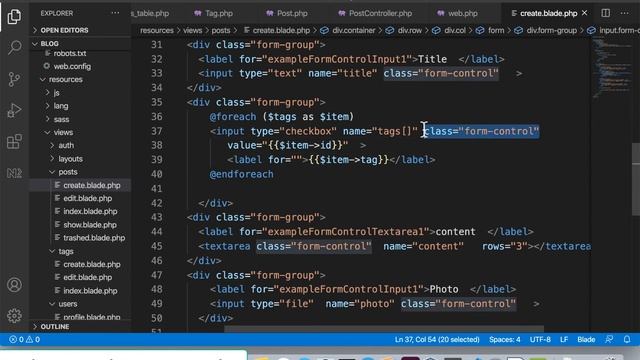
Task: Switch to web.php tab
Action: (457, 13)
